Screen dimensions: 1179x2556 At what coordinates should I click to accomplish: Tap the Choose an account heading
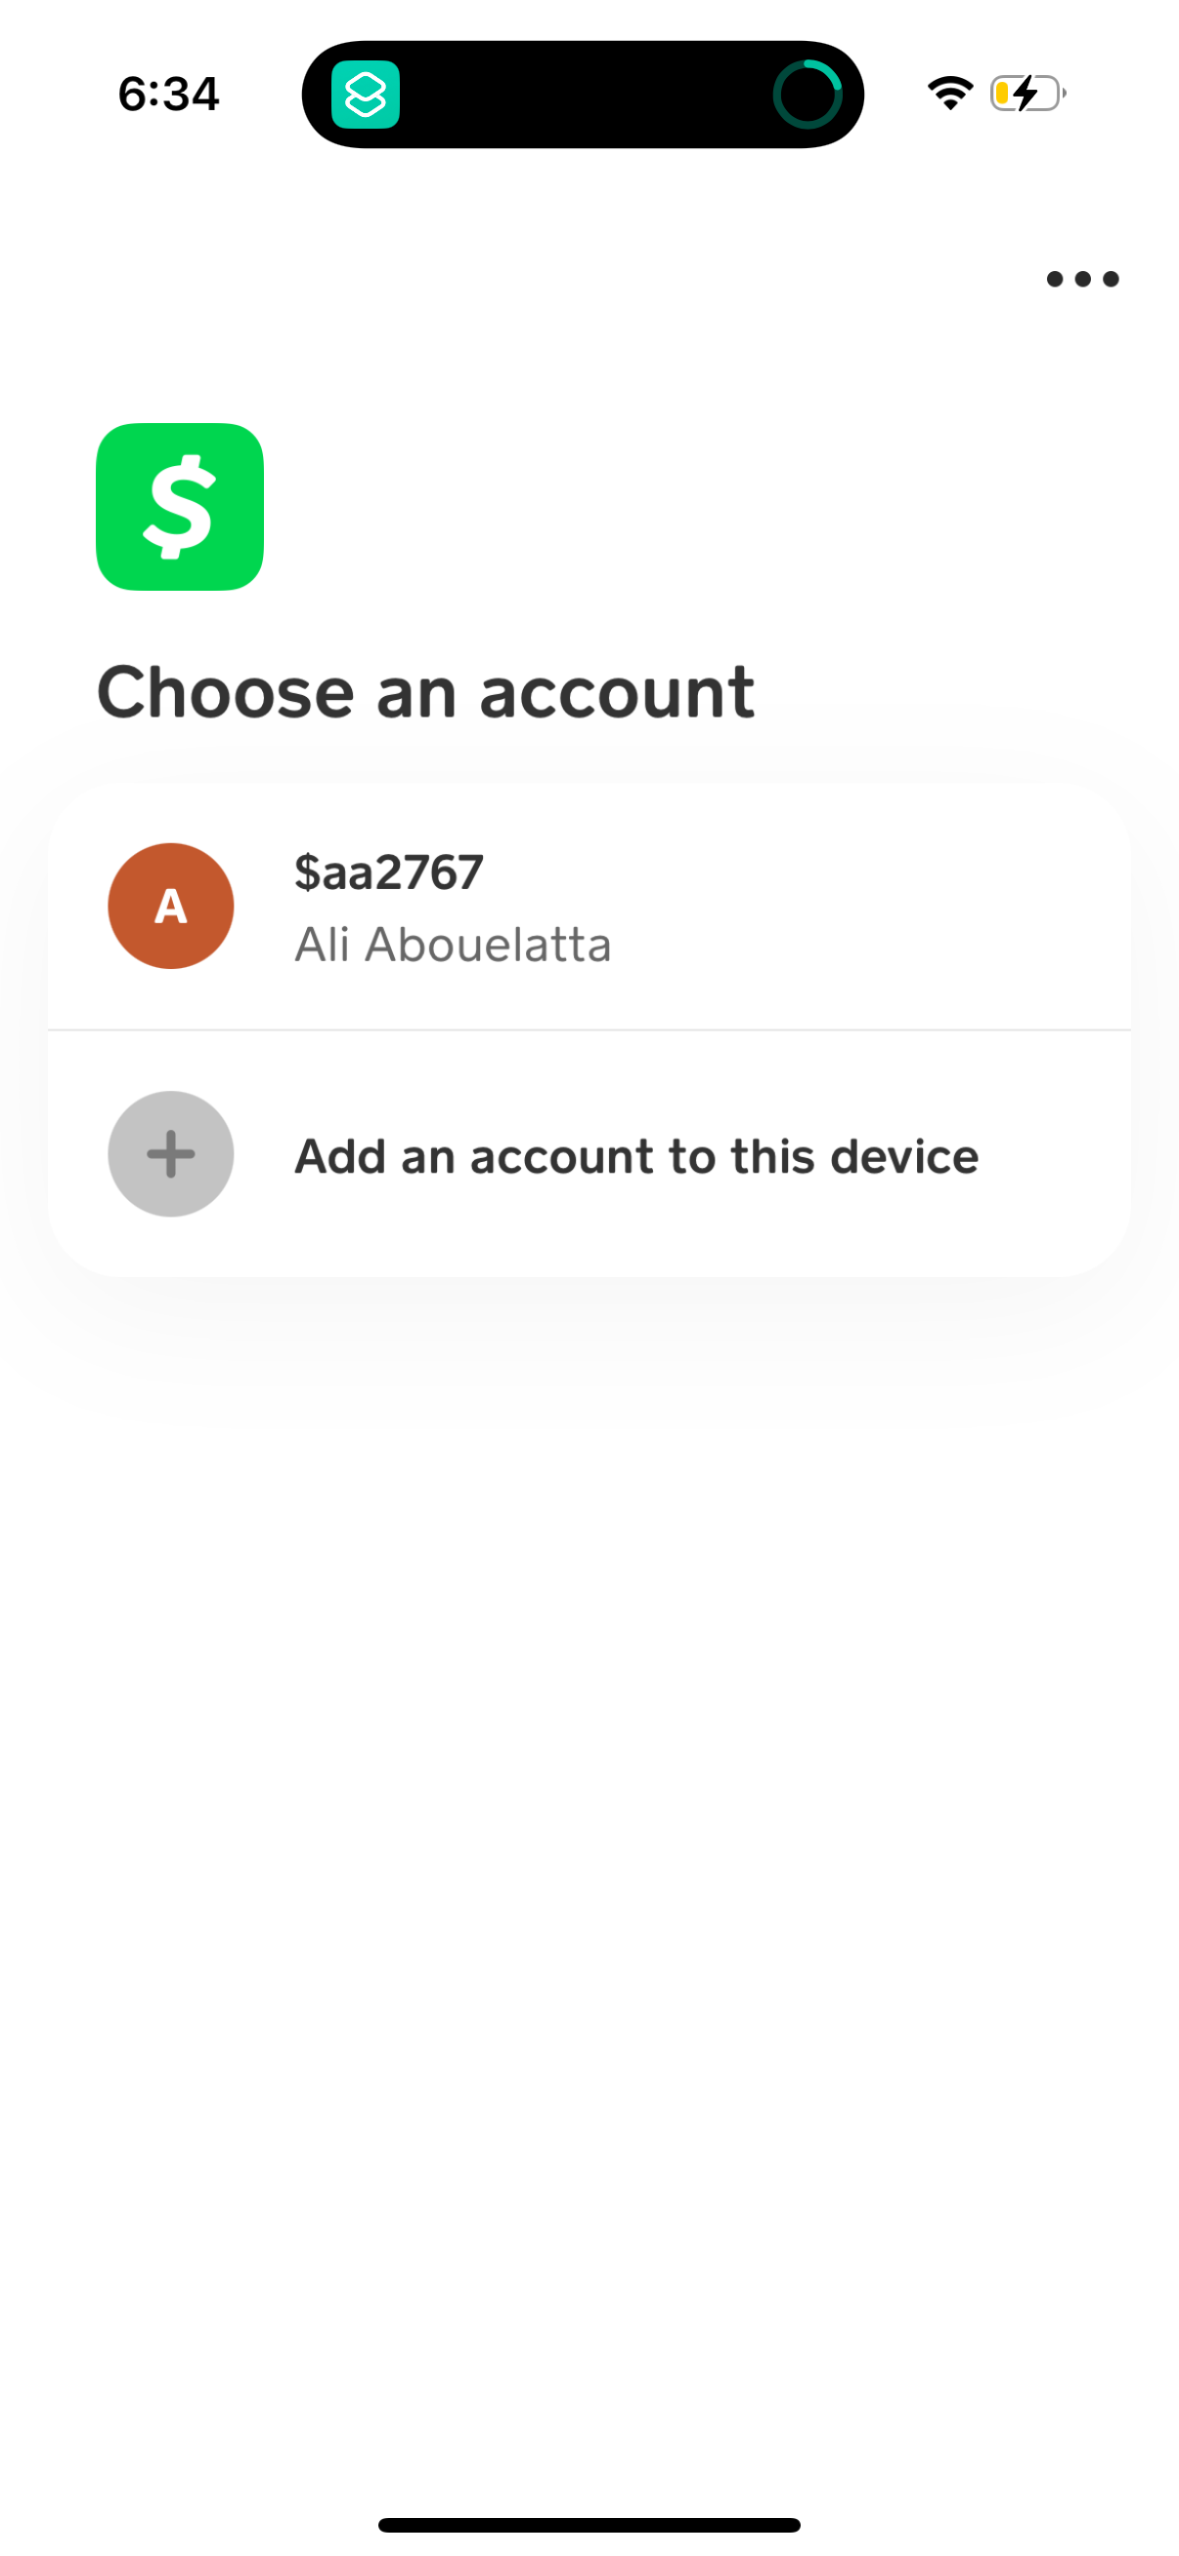(427, 690)
